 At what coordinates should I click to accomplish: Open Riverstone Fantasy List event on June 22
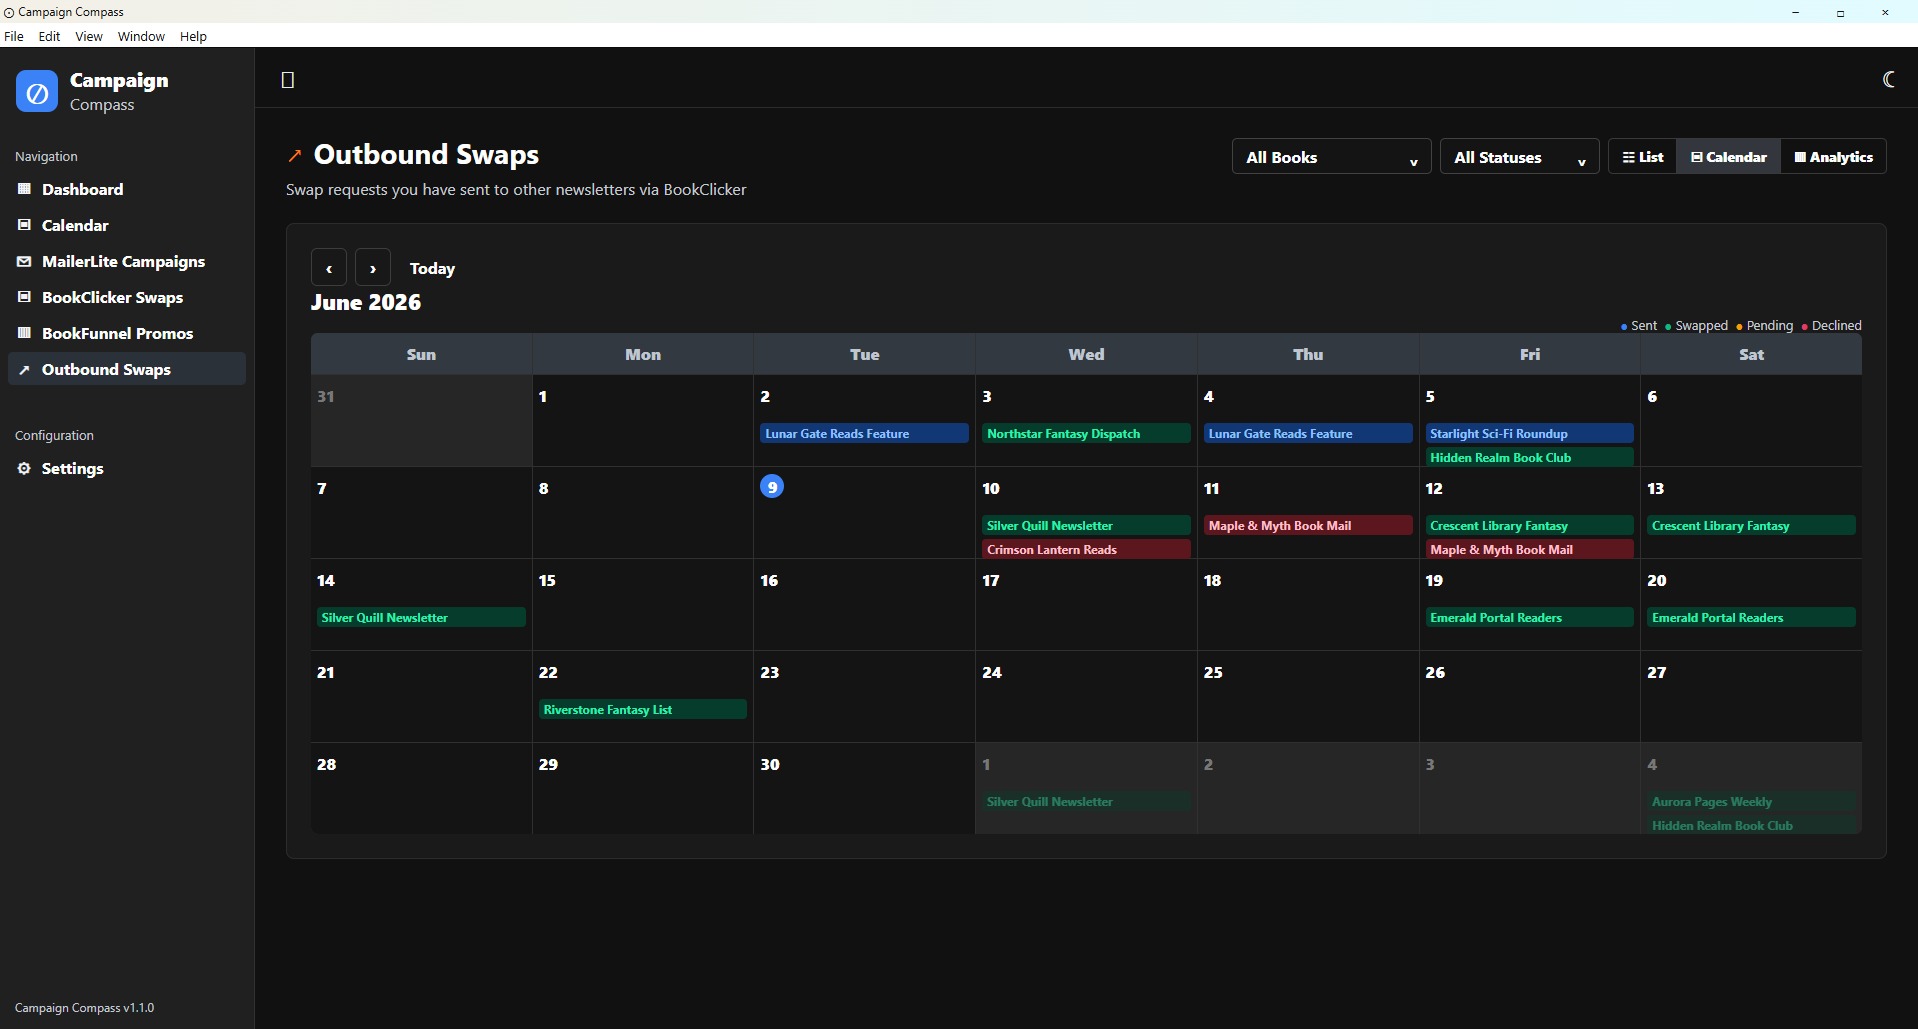point(643,709)
